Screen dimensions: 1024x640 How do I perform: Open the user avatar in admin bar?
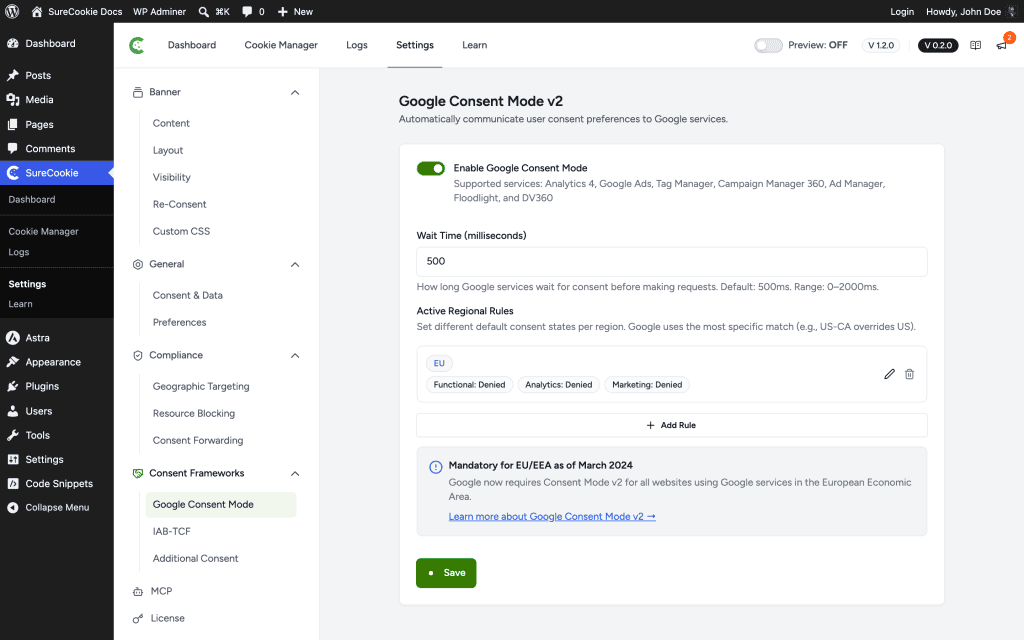(x=1013, y=12)
